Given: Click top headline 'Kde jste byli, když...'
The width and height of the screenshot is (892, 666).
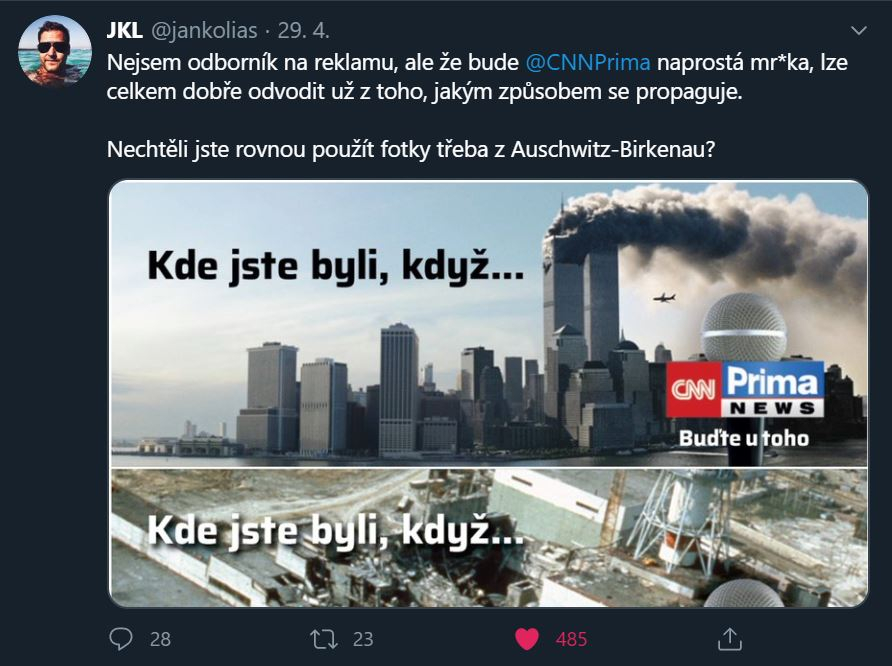Looking at the screenshot, I should click(336, 266).
